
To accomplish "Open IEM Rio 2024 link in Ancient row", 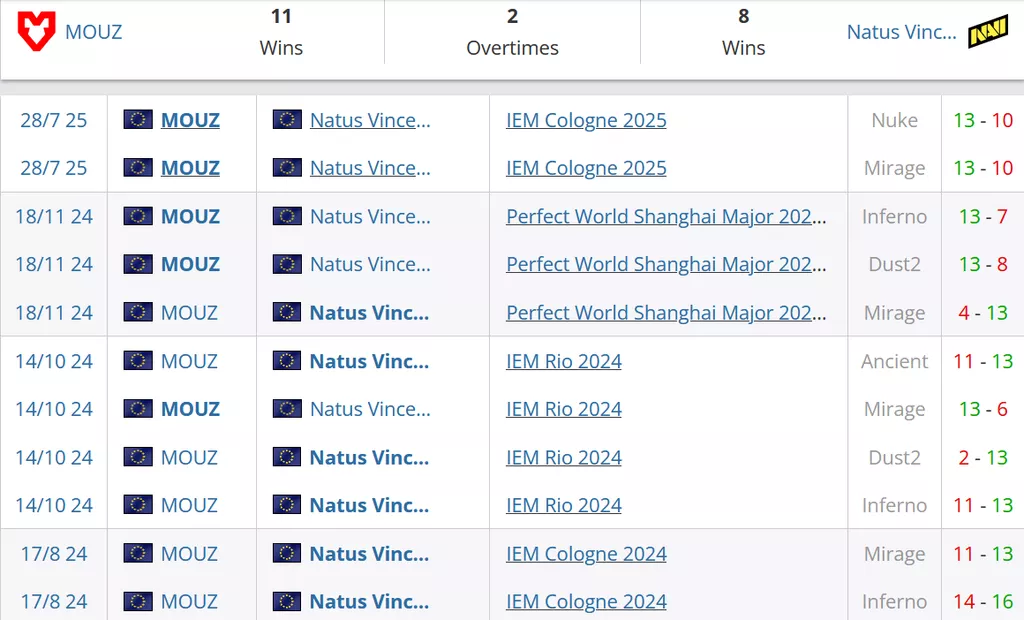I will tap(564, 361).
